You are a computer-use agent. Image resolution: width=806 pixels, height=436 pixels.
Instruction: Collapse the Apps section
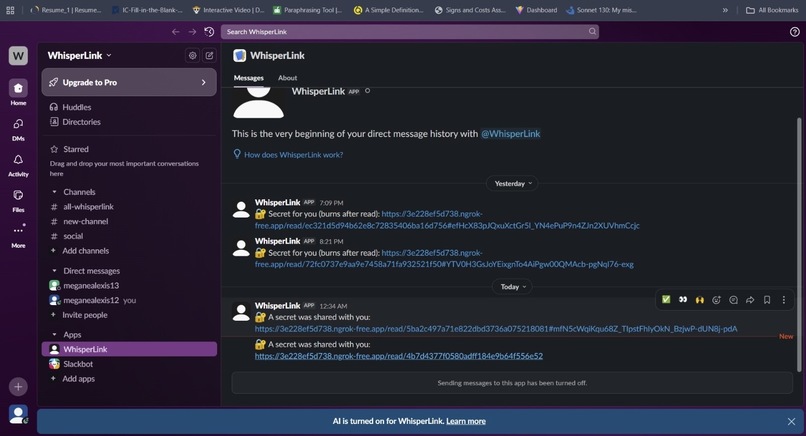click(x=54, y=334)
